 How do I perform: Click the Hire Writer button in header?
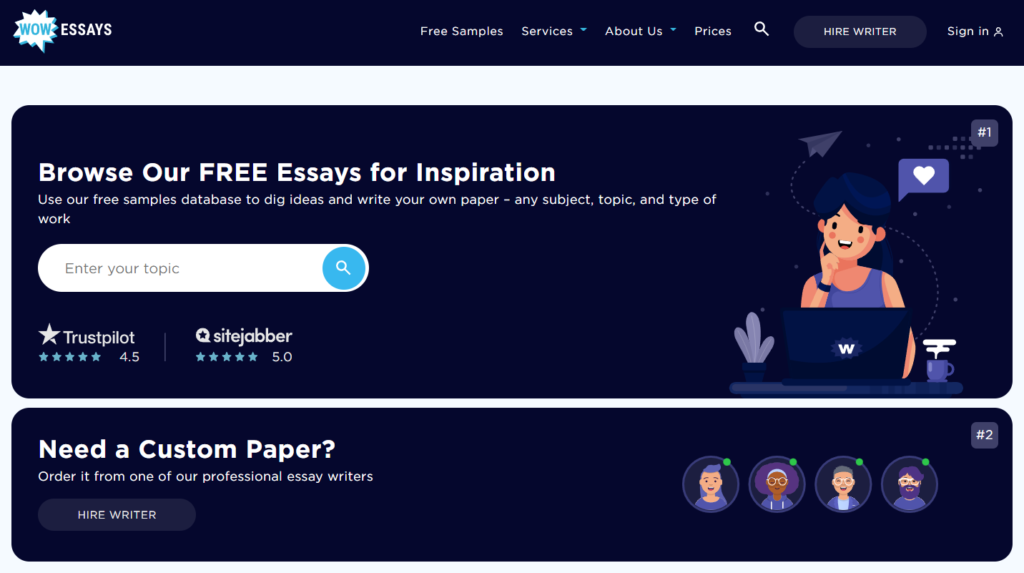(859, 31)
